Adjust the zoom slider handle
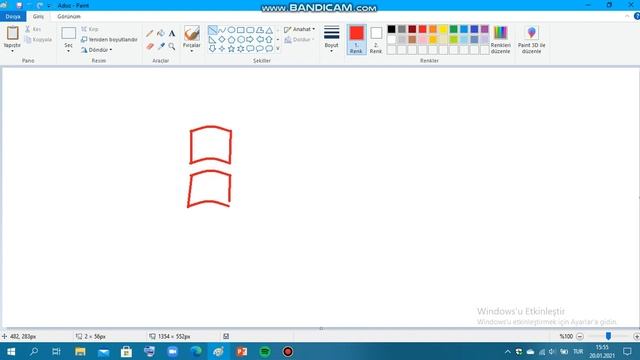 608,336
